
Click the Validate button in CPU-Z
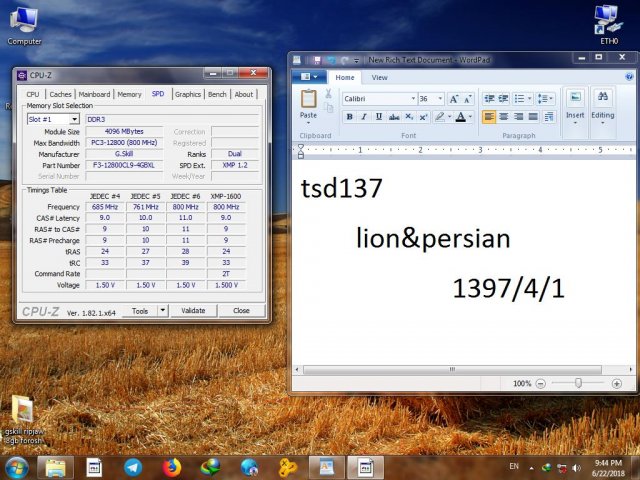[193, 311]
